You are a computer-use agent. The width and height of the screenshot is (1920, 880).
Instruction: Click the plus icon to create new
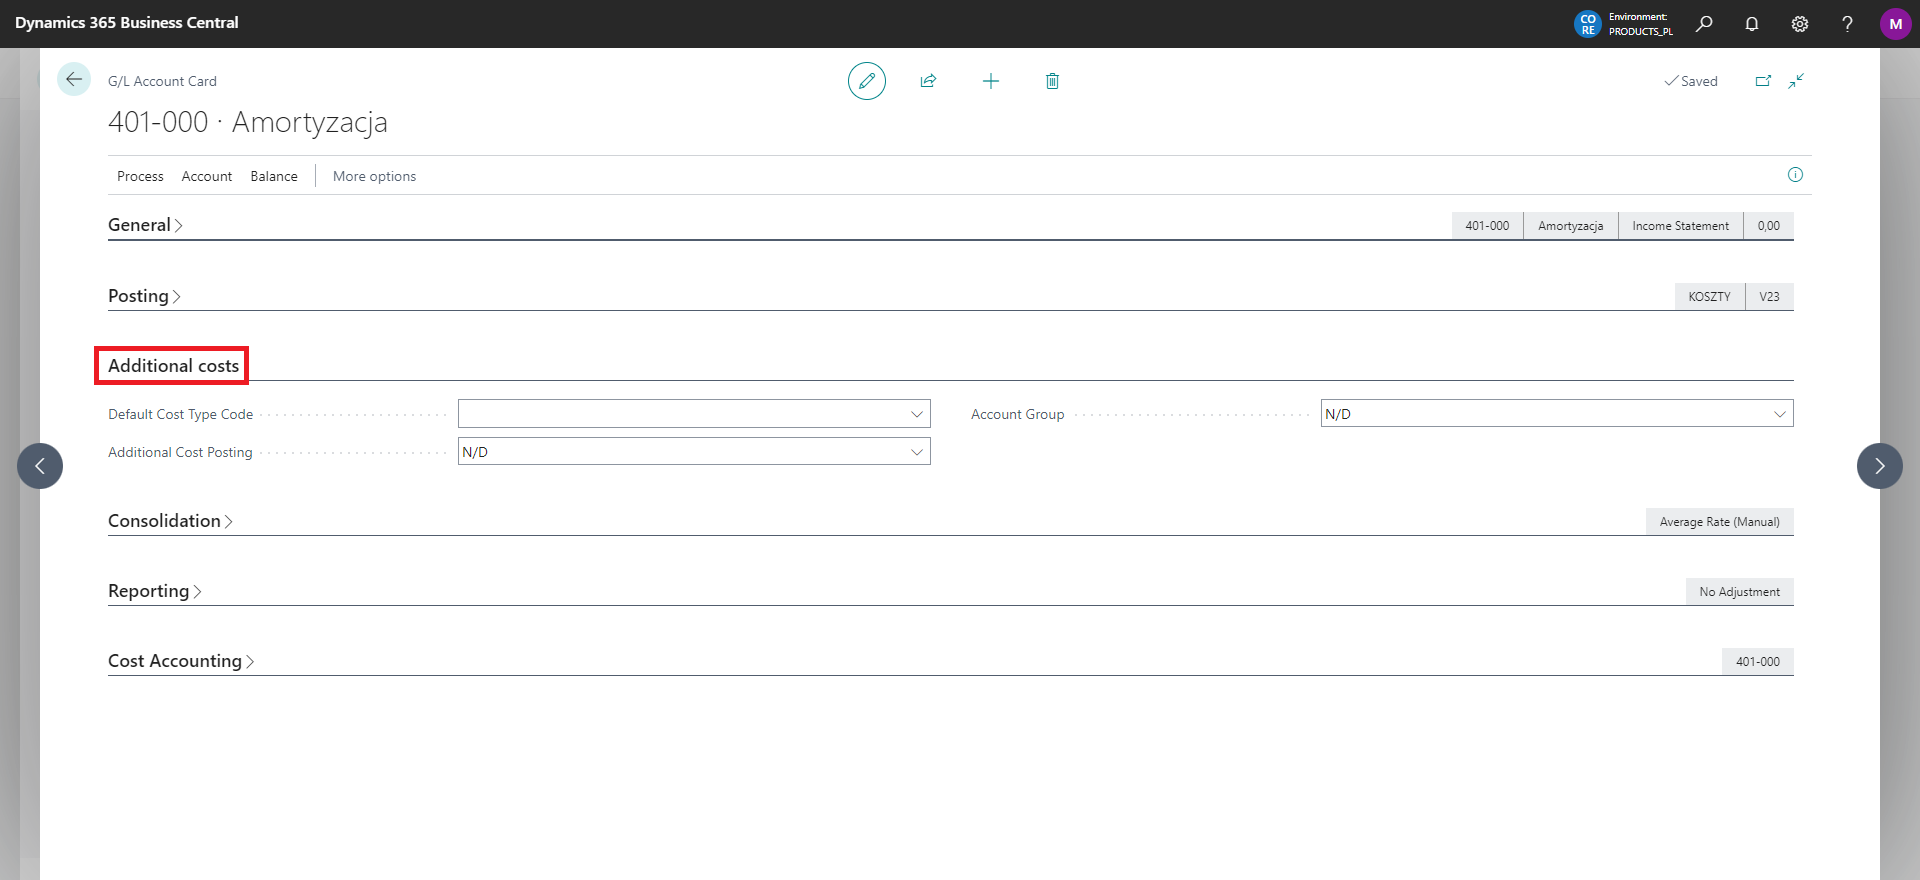[x=990, y=81]
